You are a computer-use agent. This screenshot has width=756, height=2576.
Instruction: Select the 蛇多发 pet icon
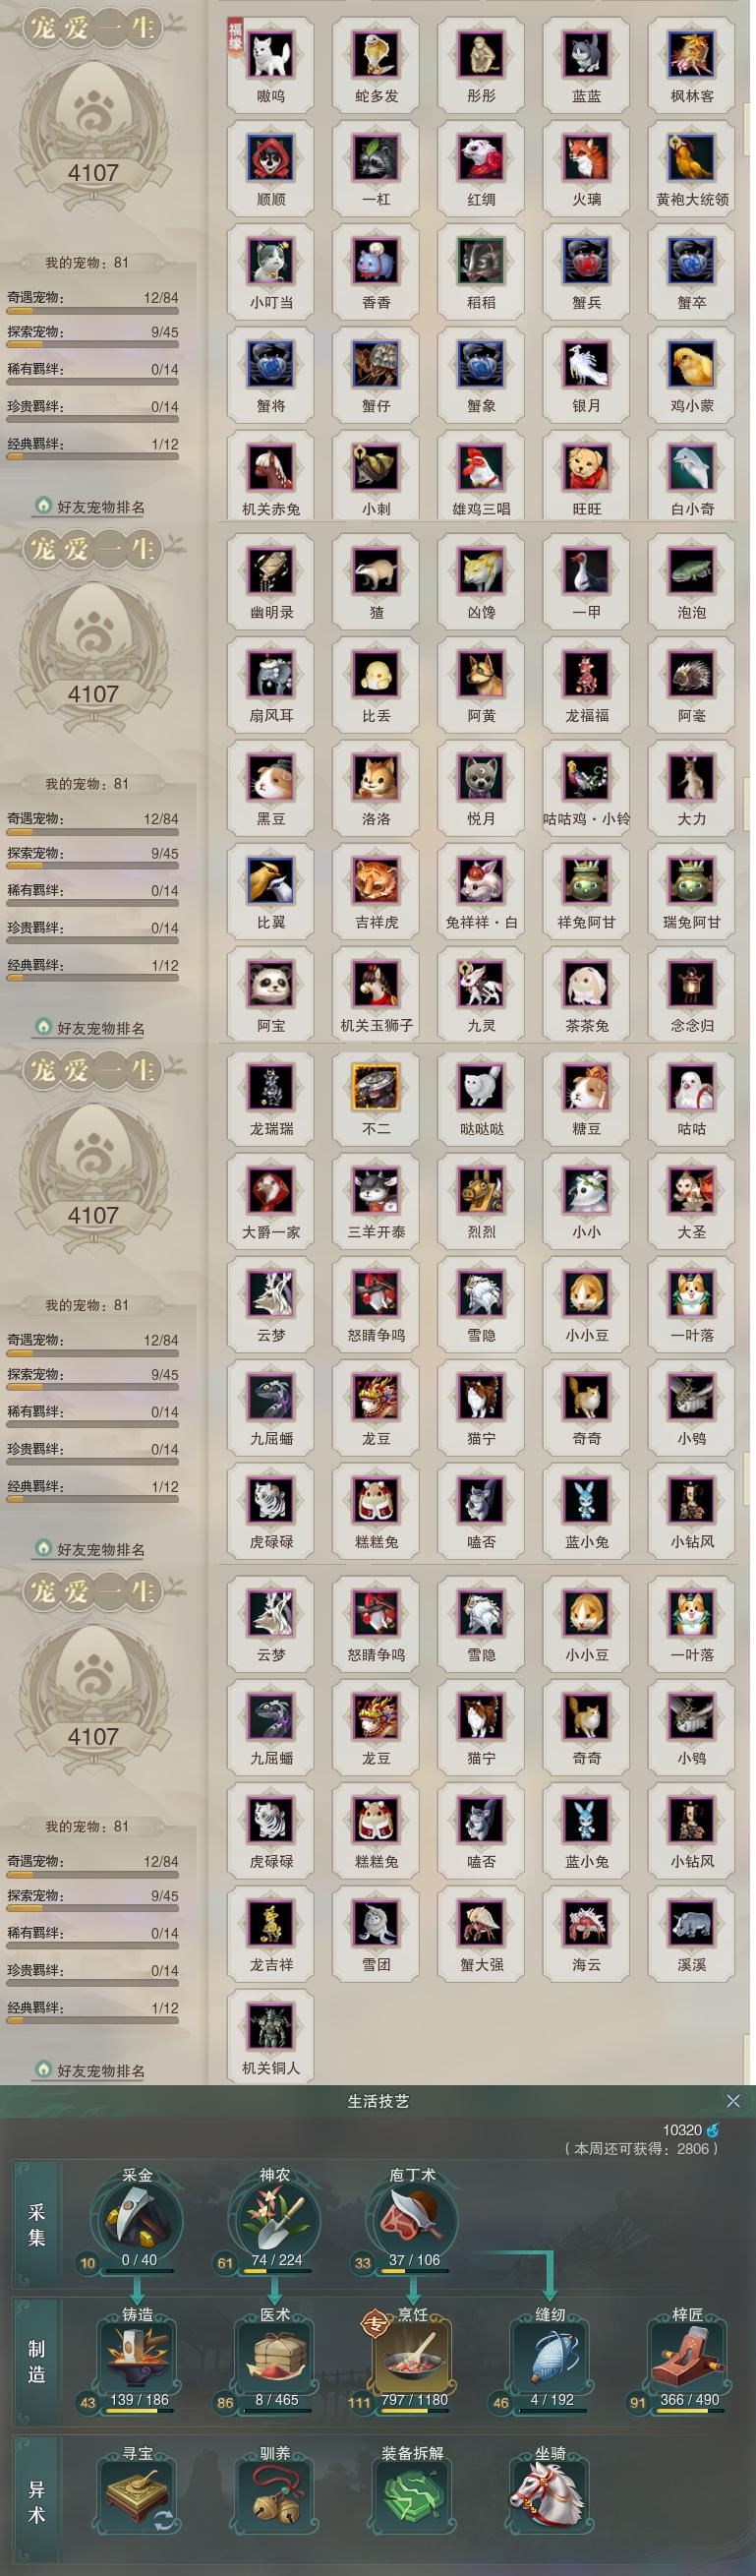[376, 55]
